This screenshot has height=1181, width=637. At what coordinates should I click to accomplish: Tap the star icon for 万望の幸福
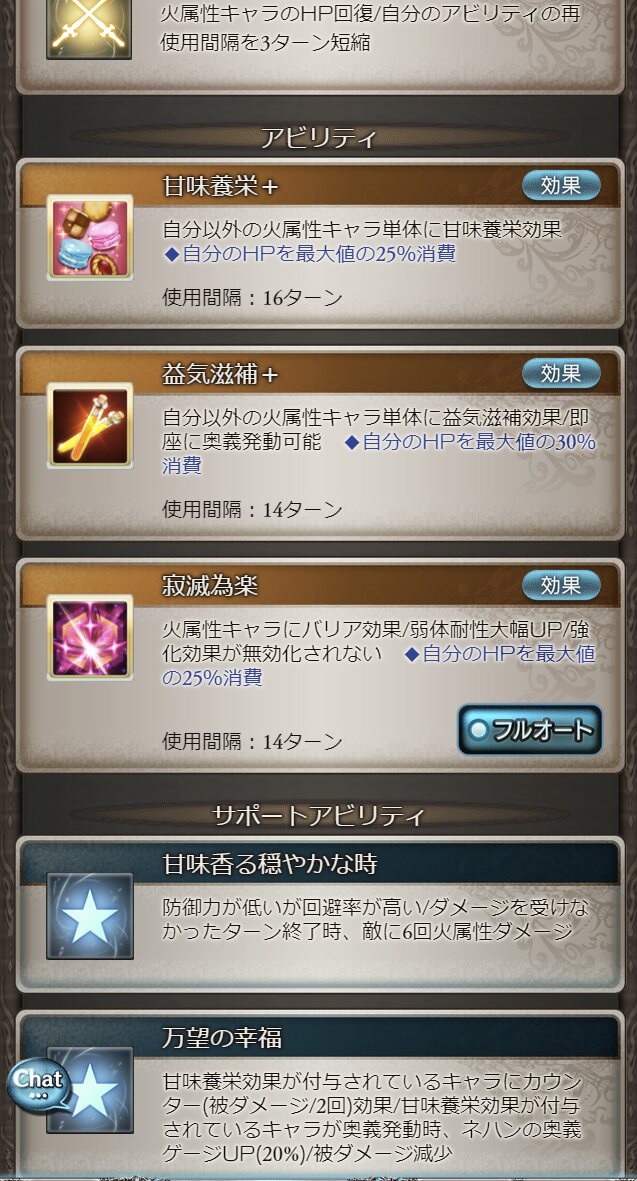click(90, 1090)
